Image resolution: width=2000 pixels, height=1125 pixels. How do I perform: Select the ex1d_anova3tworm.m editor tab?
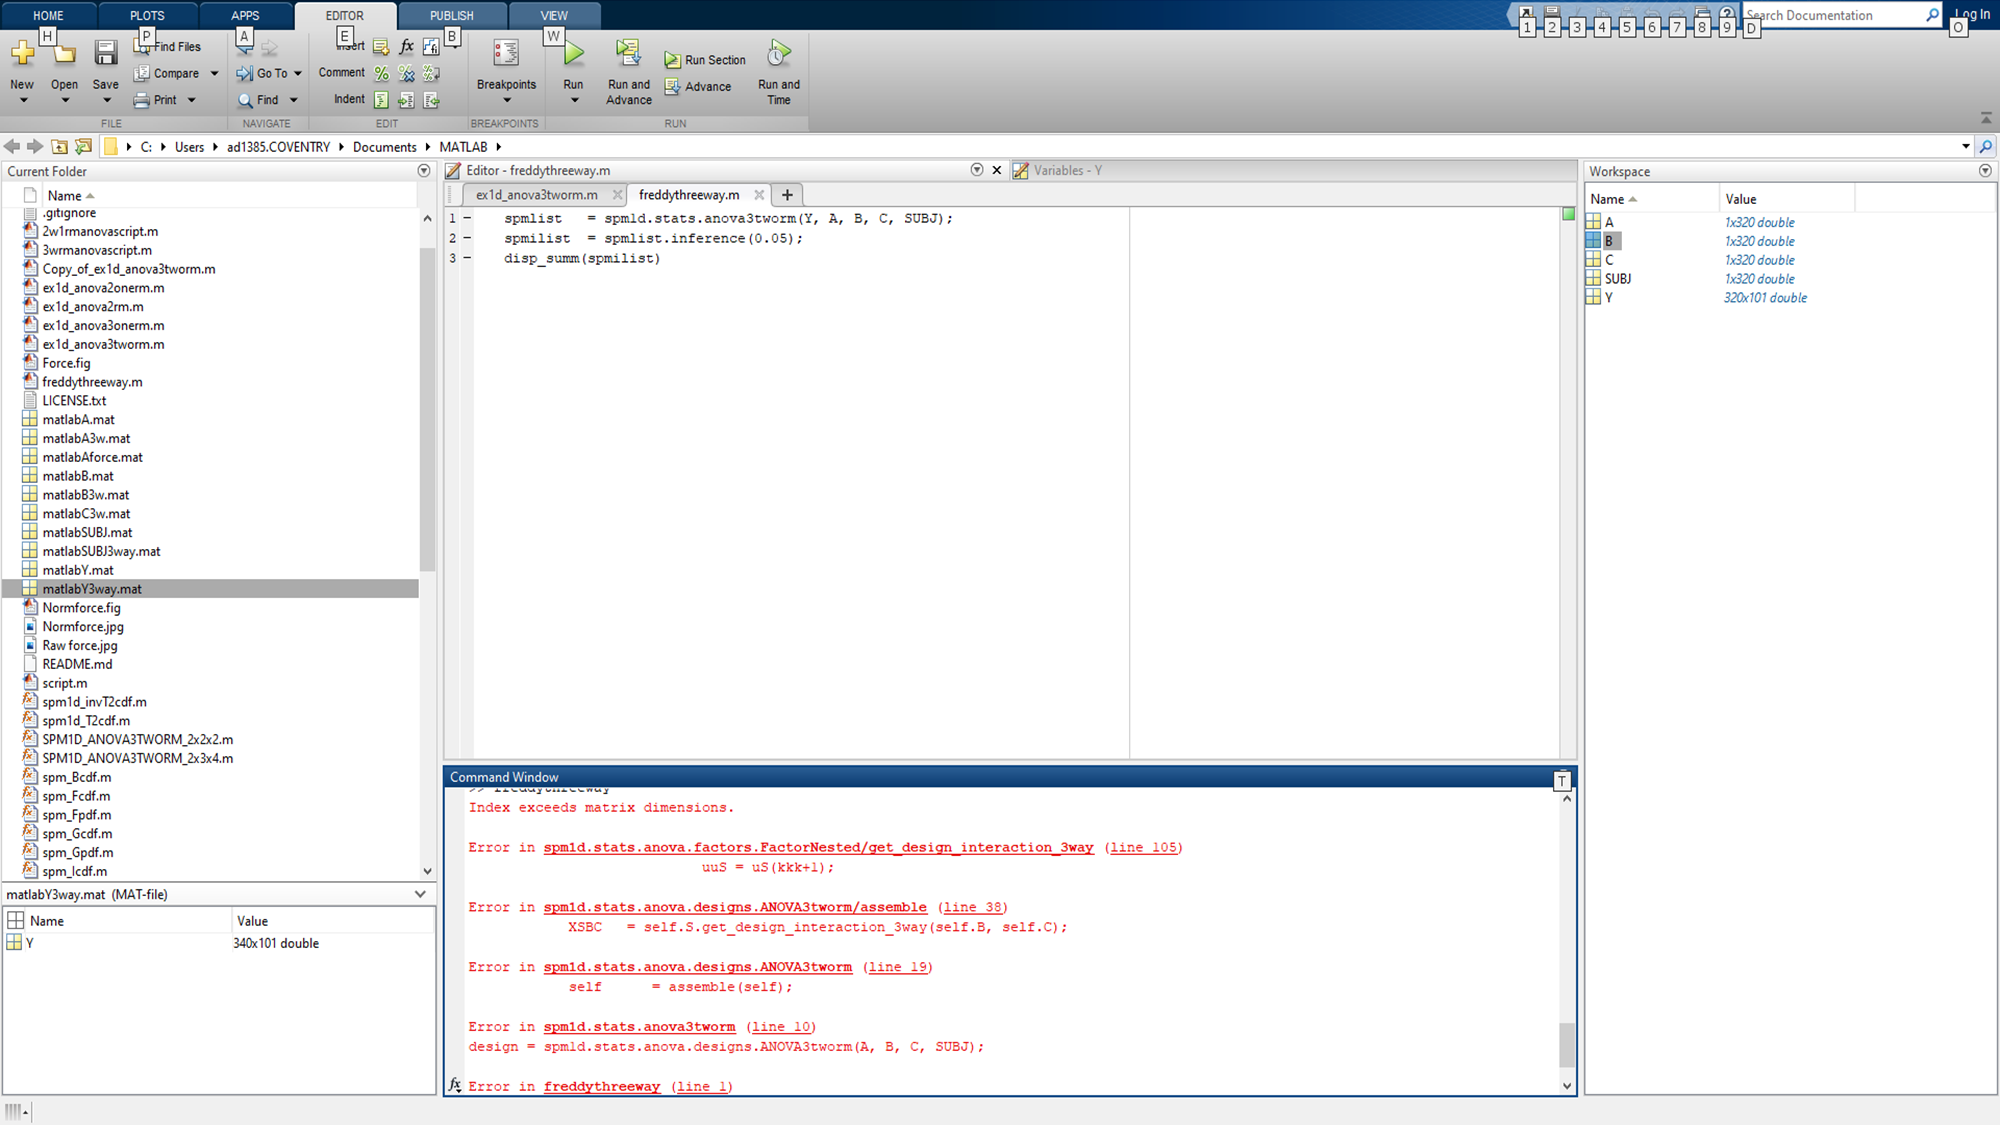(537, 194)
